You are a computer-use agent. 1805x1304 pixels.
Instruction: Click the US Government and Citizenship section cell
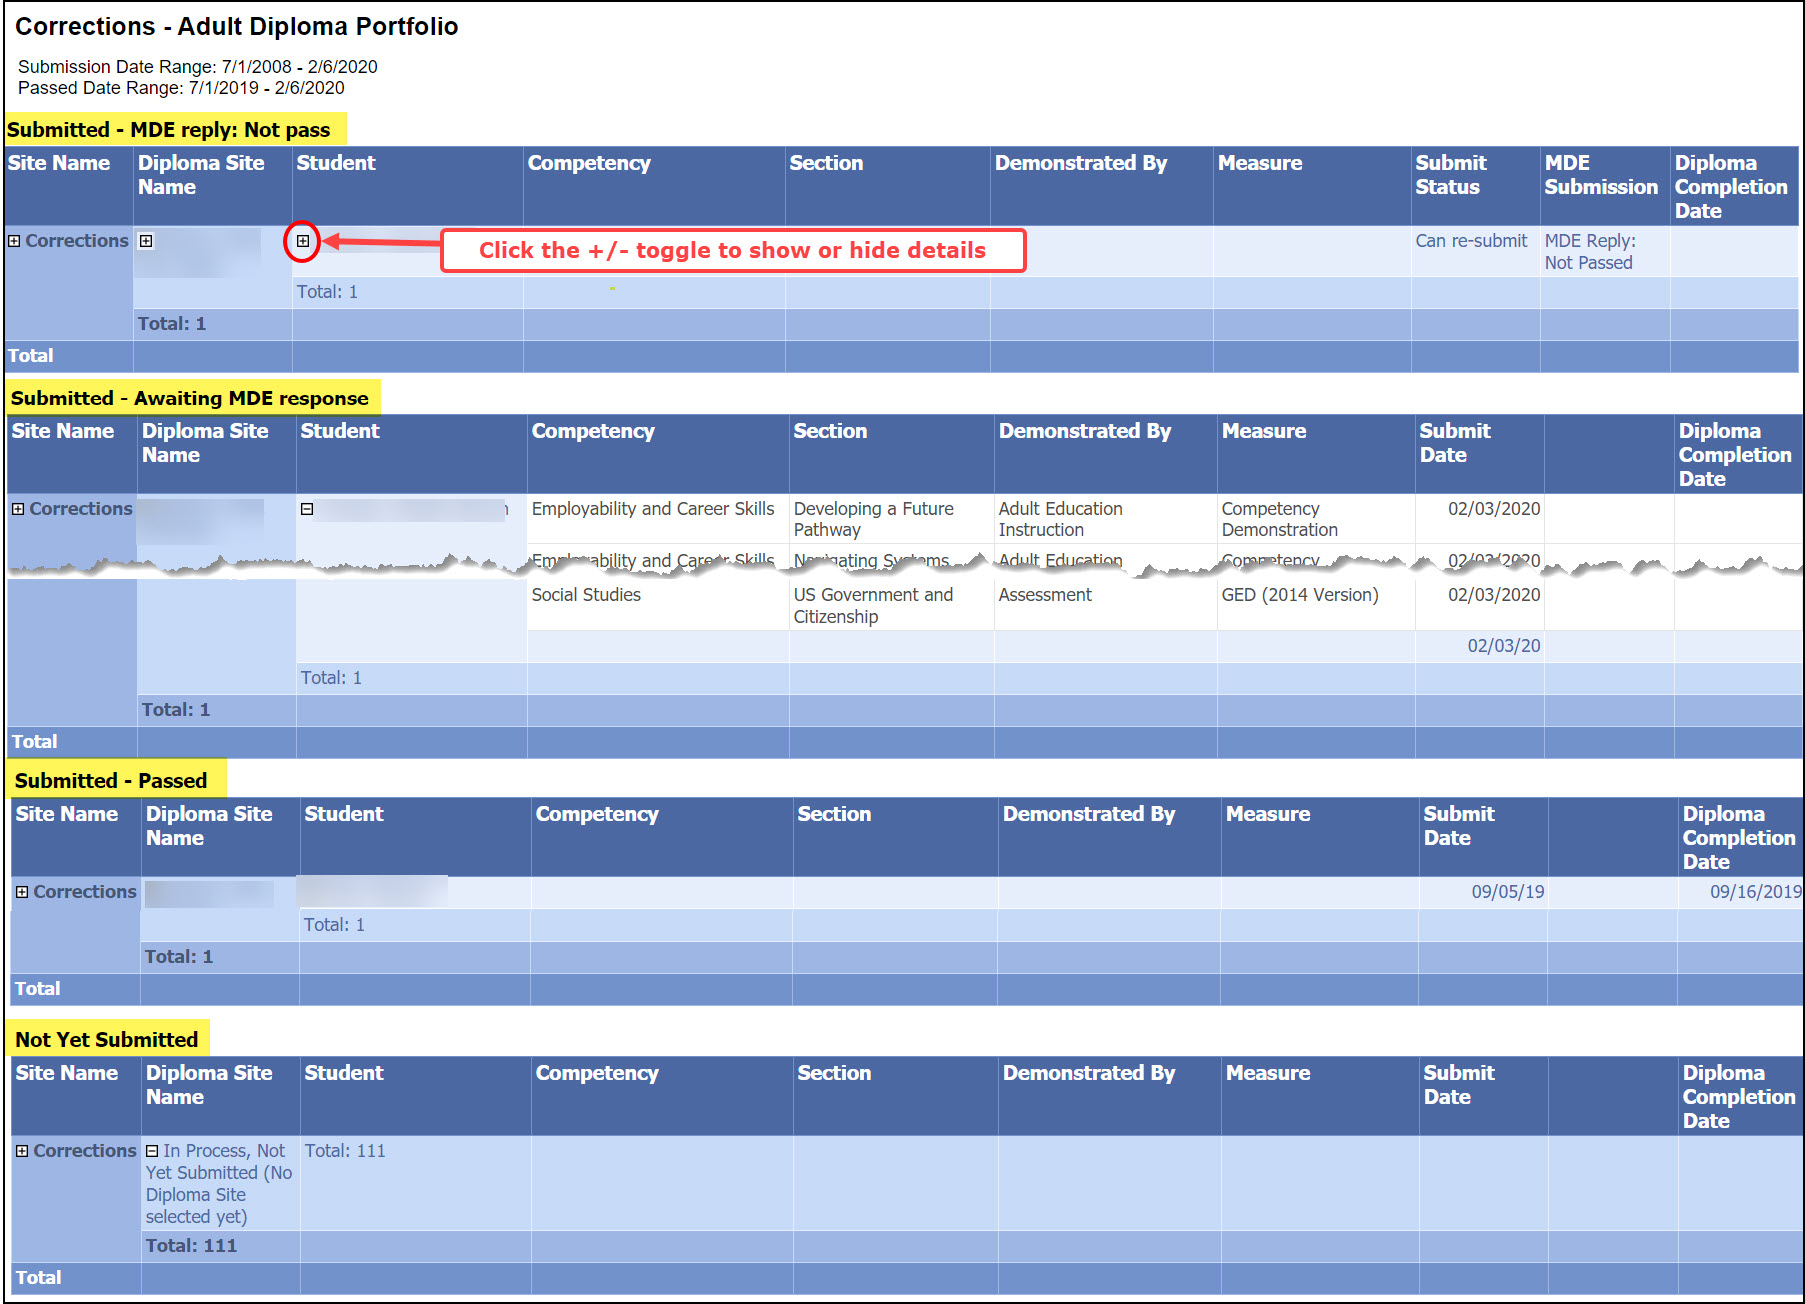point(873,606)
